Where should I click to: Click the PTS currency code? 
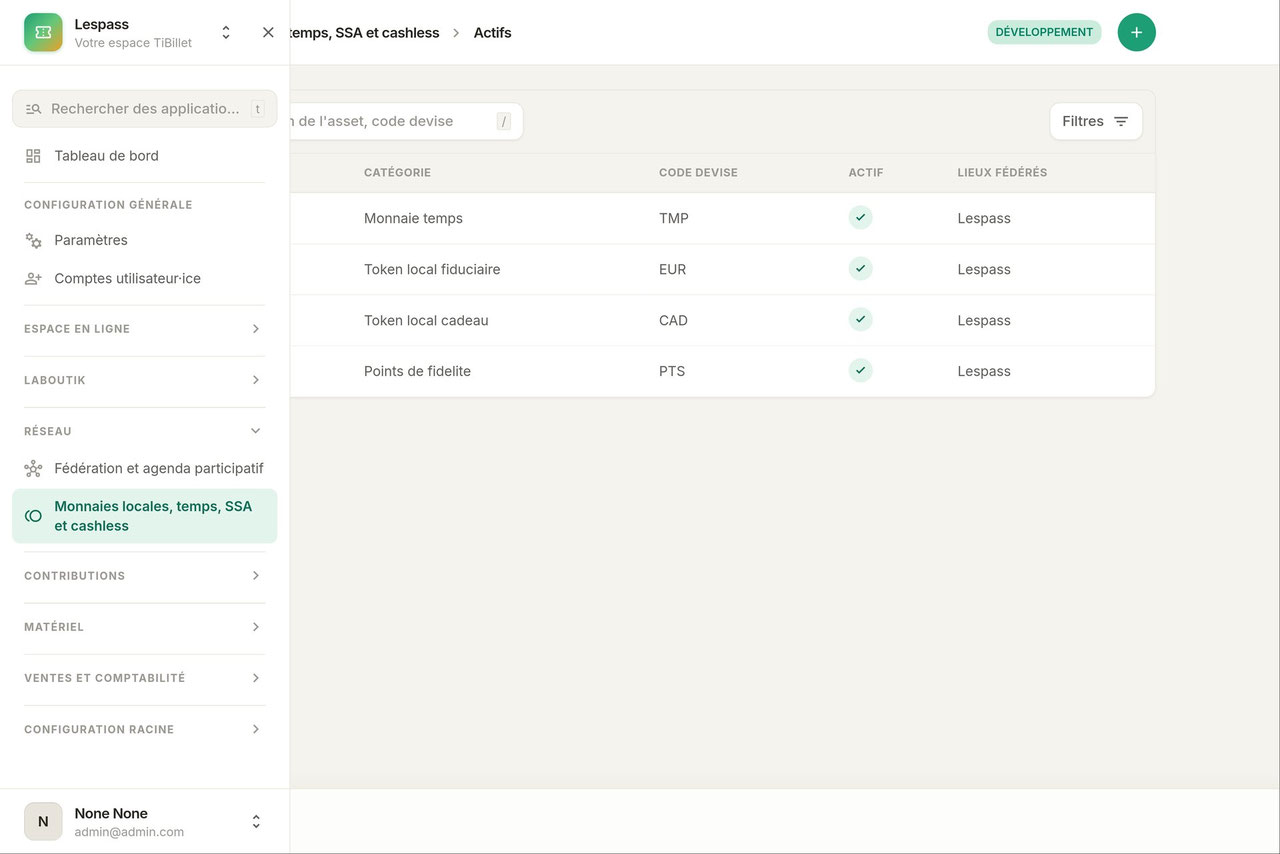pos(672,371)
